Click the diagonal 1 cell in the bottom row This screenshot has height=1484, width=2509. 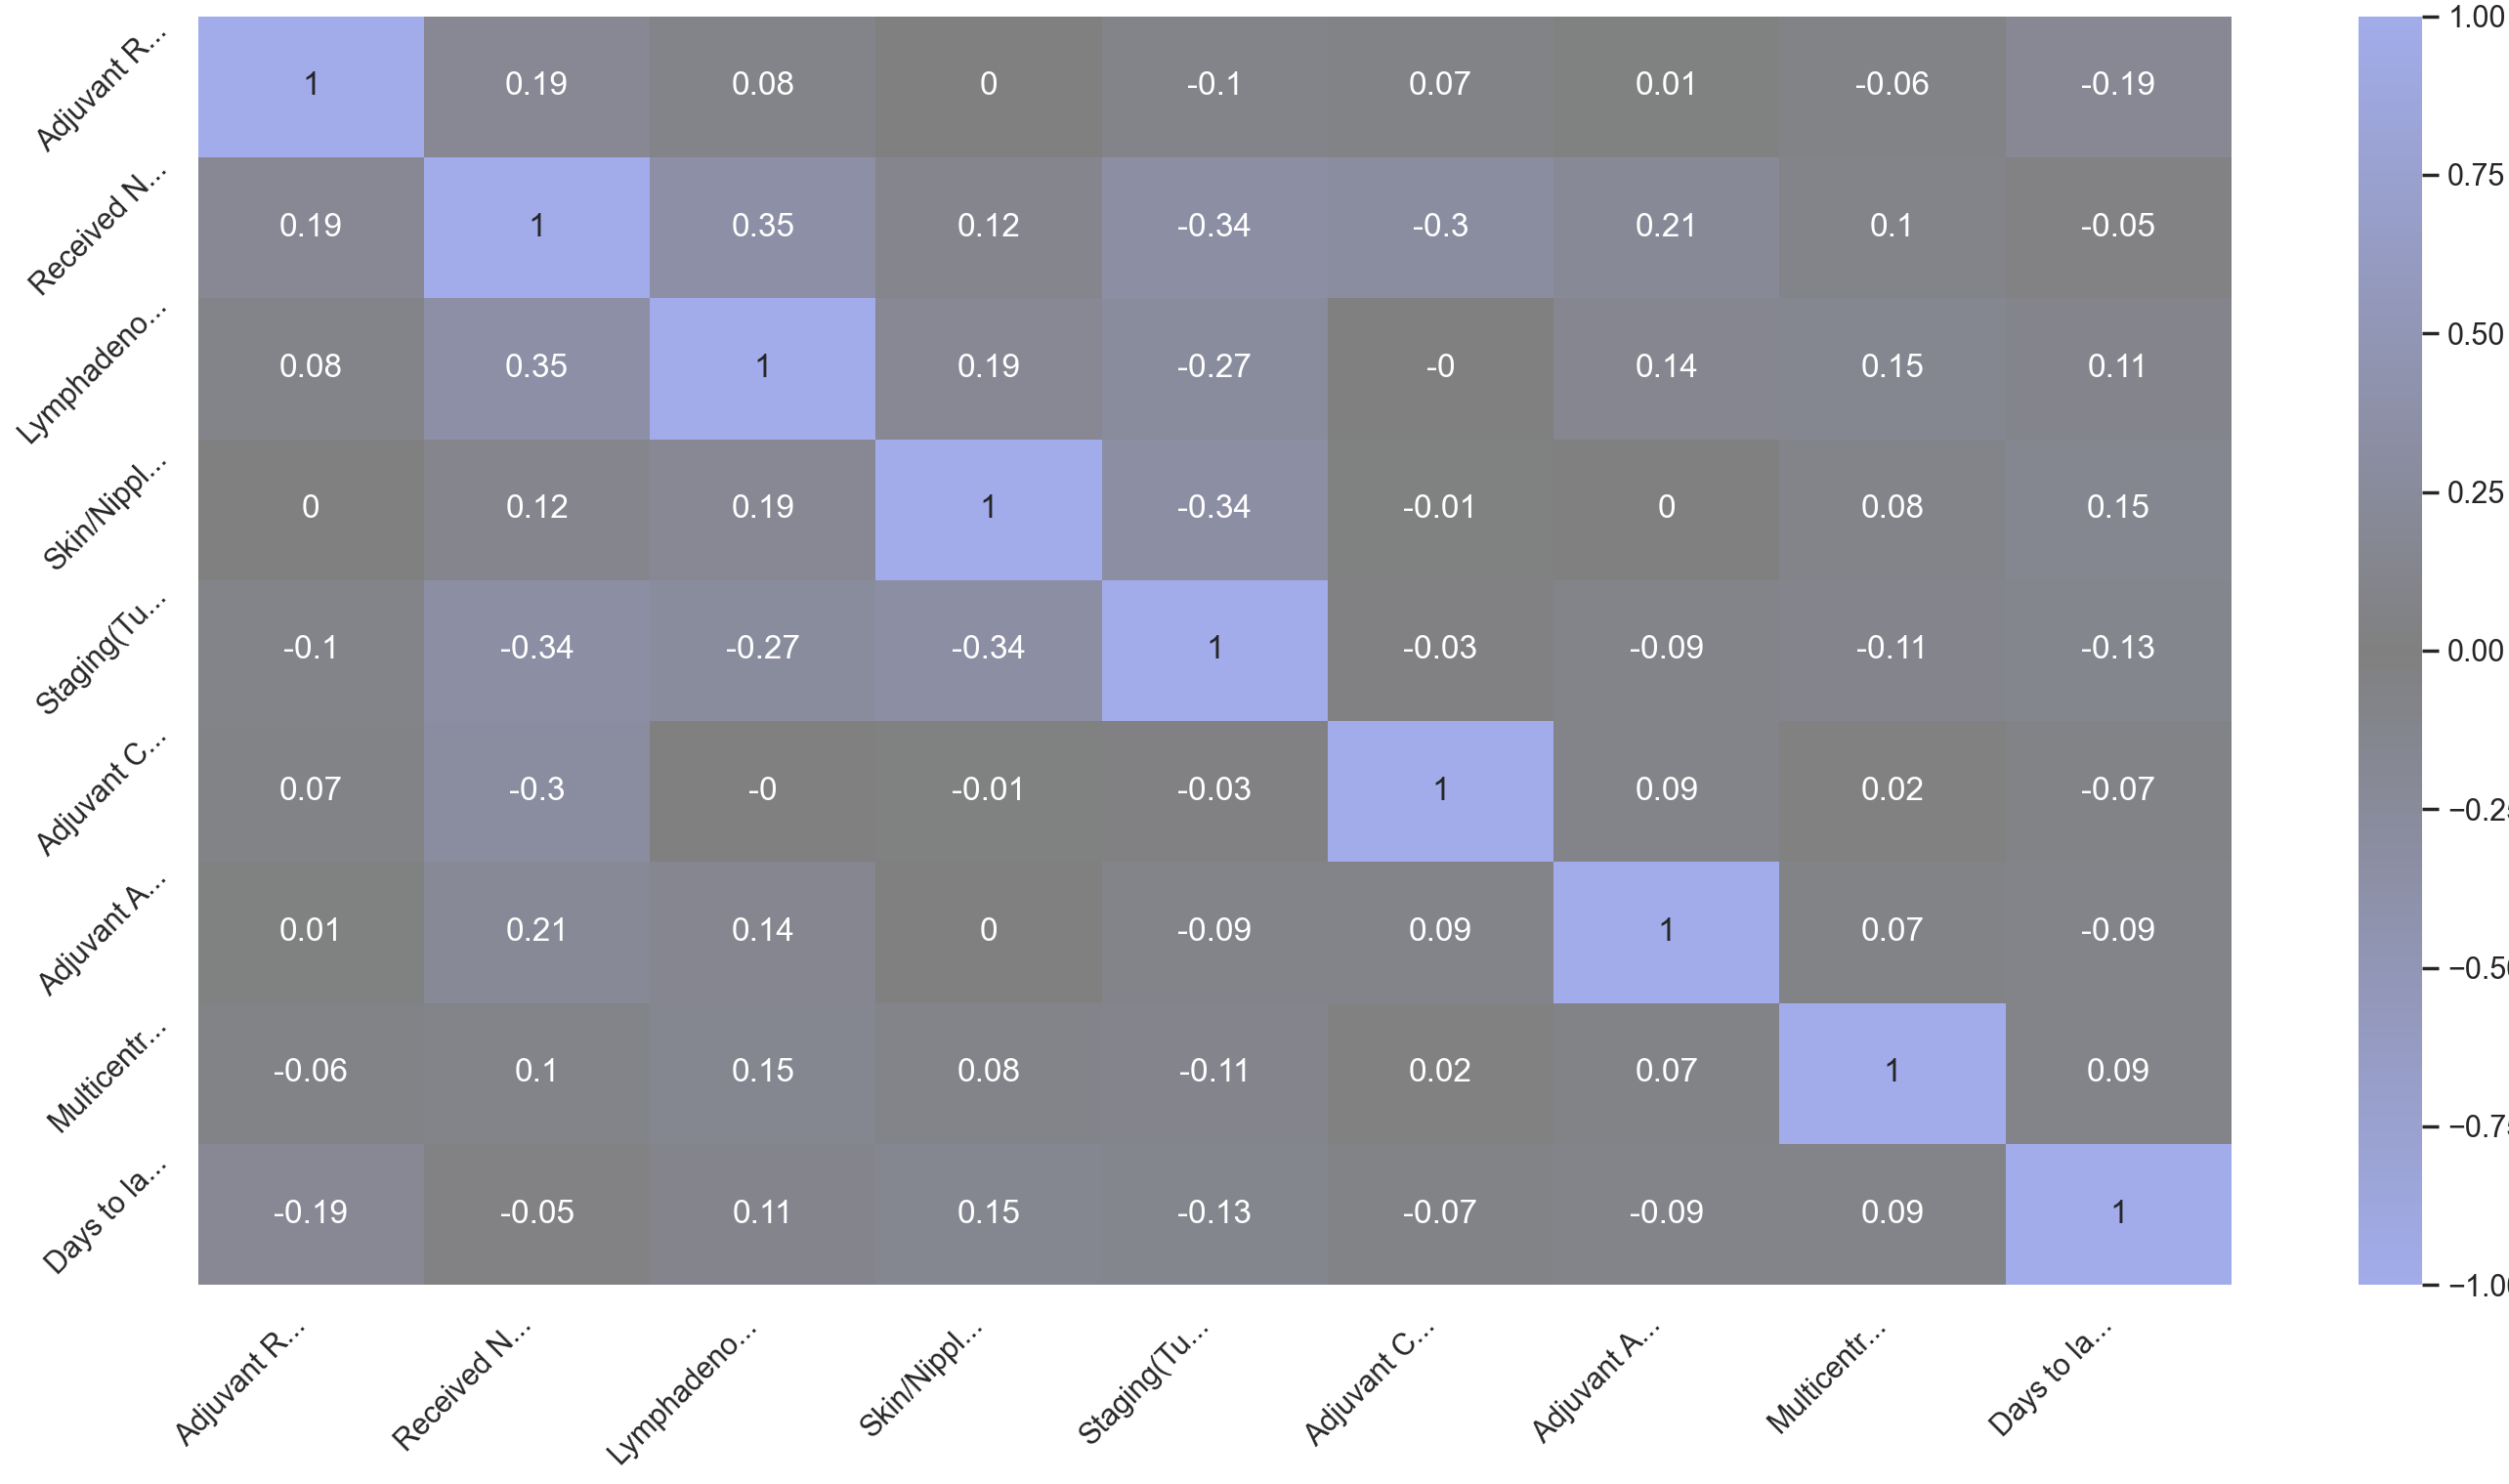click(x=2117, y=1212)
